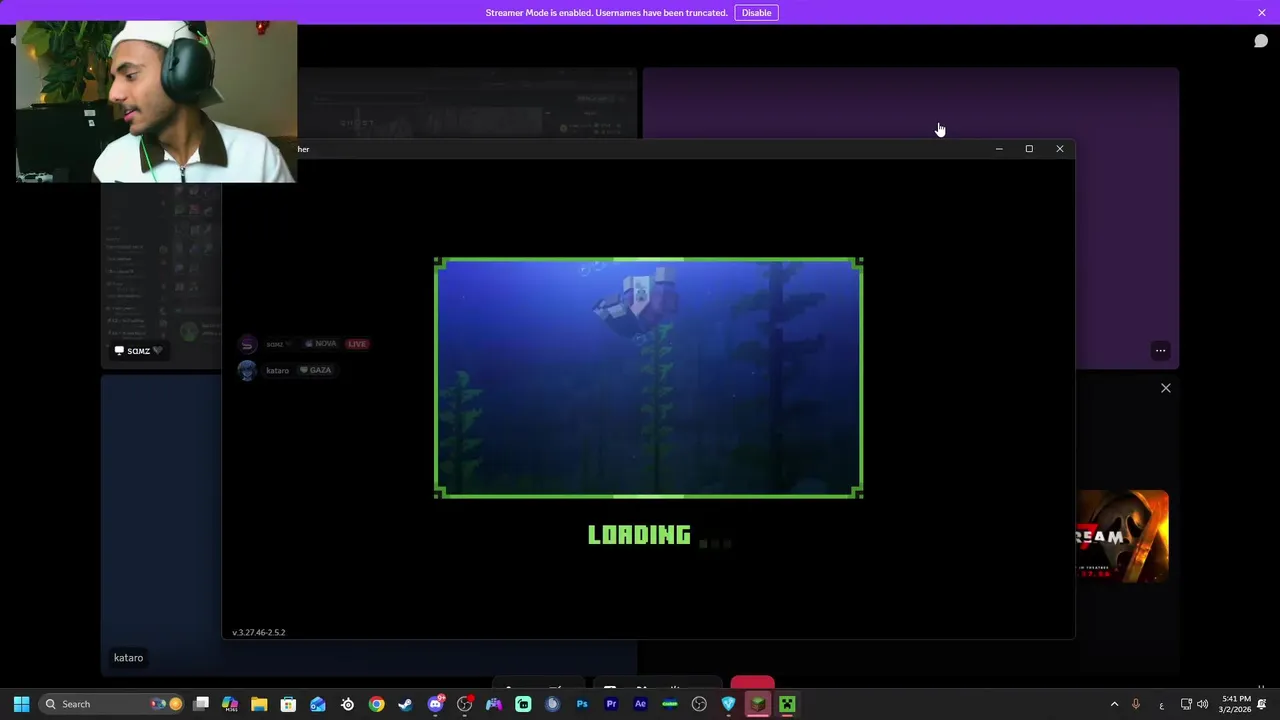The image size is (1280, 720).
Task: Switch to Minecraft Launcher grass-block taskbar icon
Action: tap(758, 704)
